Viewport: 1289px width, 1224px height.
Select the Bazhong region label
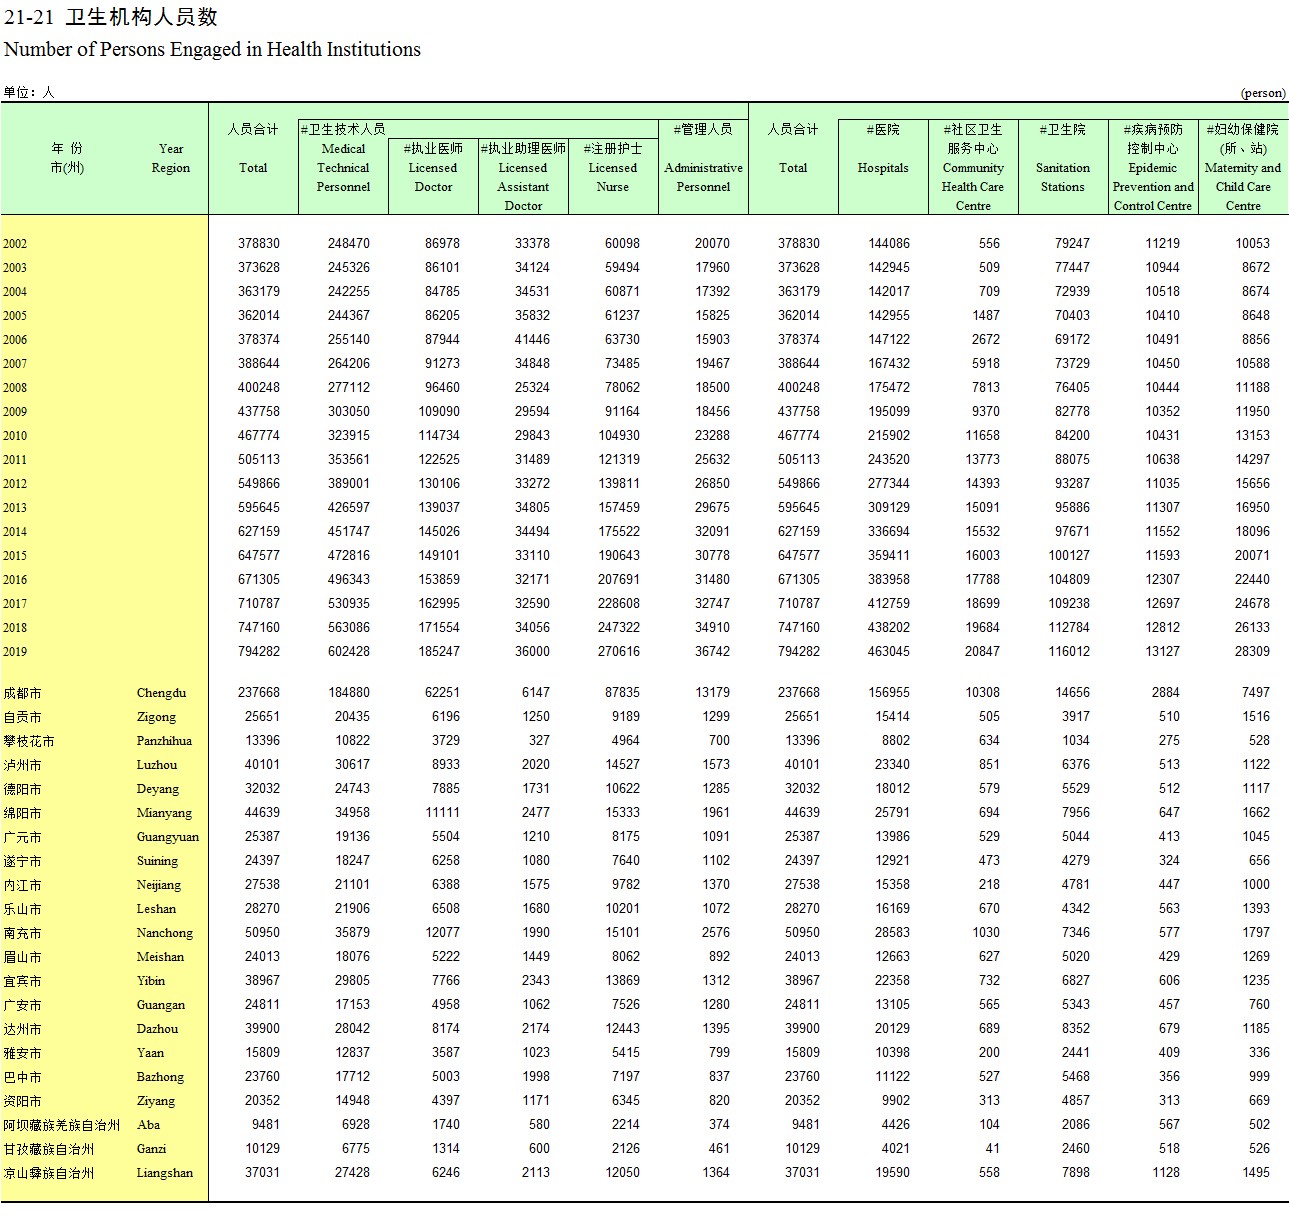(x=160, y=1077)
